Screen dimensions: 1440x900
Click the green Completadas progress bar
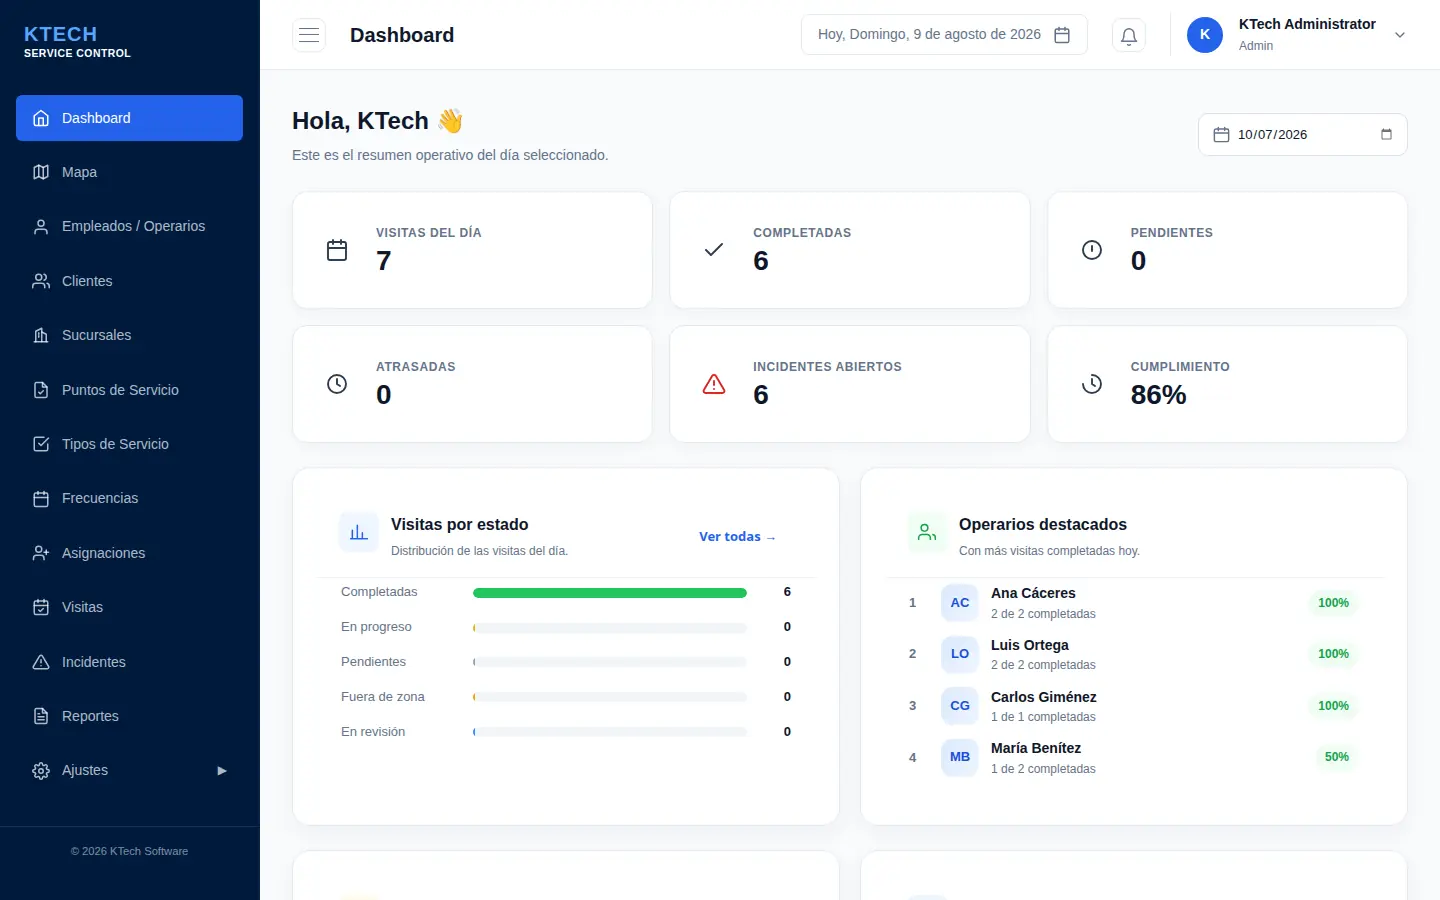click(x=610, y=593)
